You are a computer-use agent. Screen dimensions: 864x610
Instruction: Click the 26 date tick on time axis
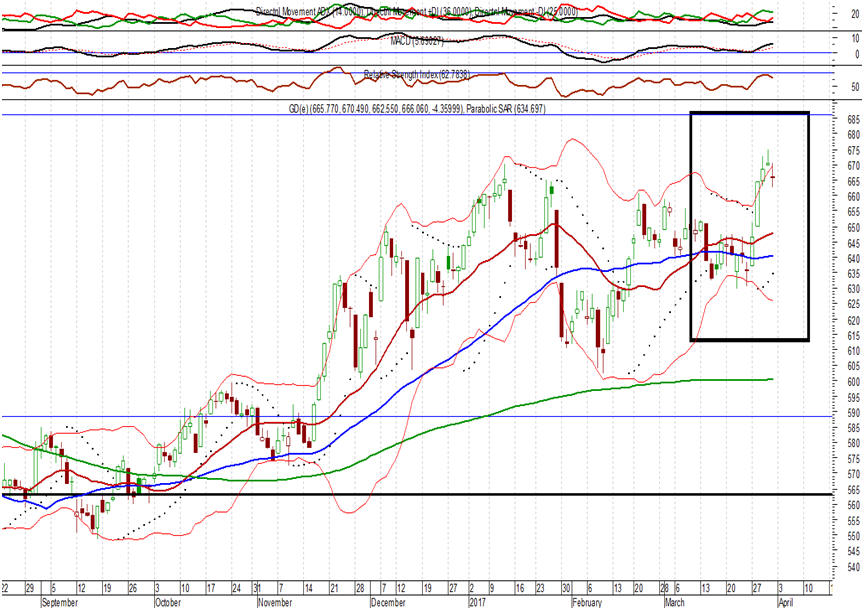tap(133, 588)
